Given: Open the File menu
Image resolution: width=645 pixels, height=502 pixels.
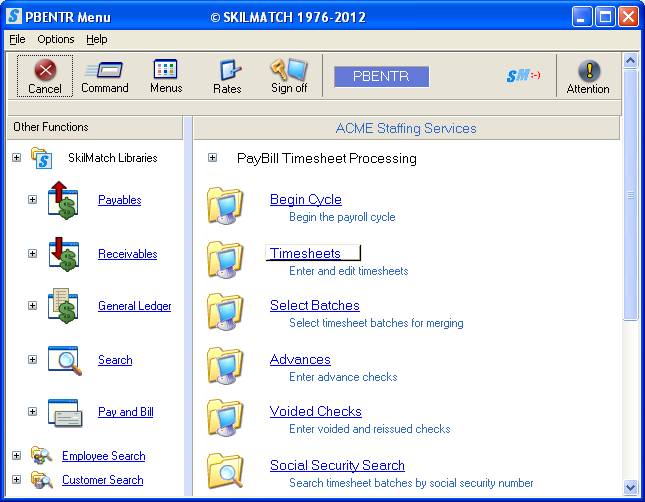Looking at the screenshot, I should click(x=17, y=39).
